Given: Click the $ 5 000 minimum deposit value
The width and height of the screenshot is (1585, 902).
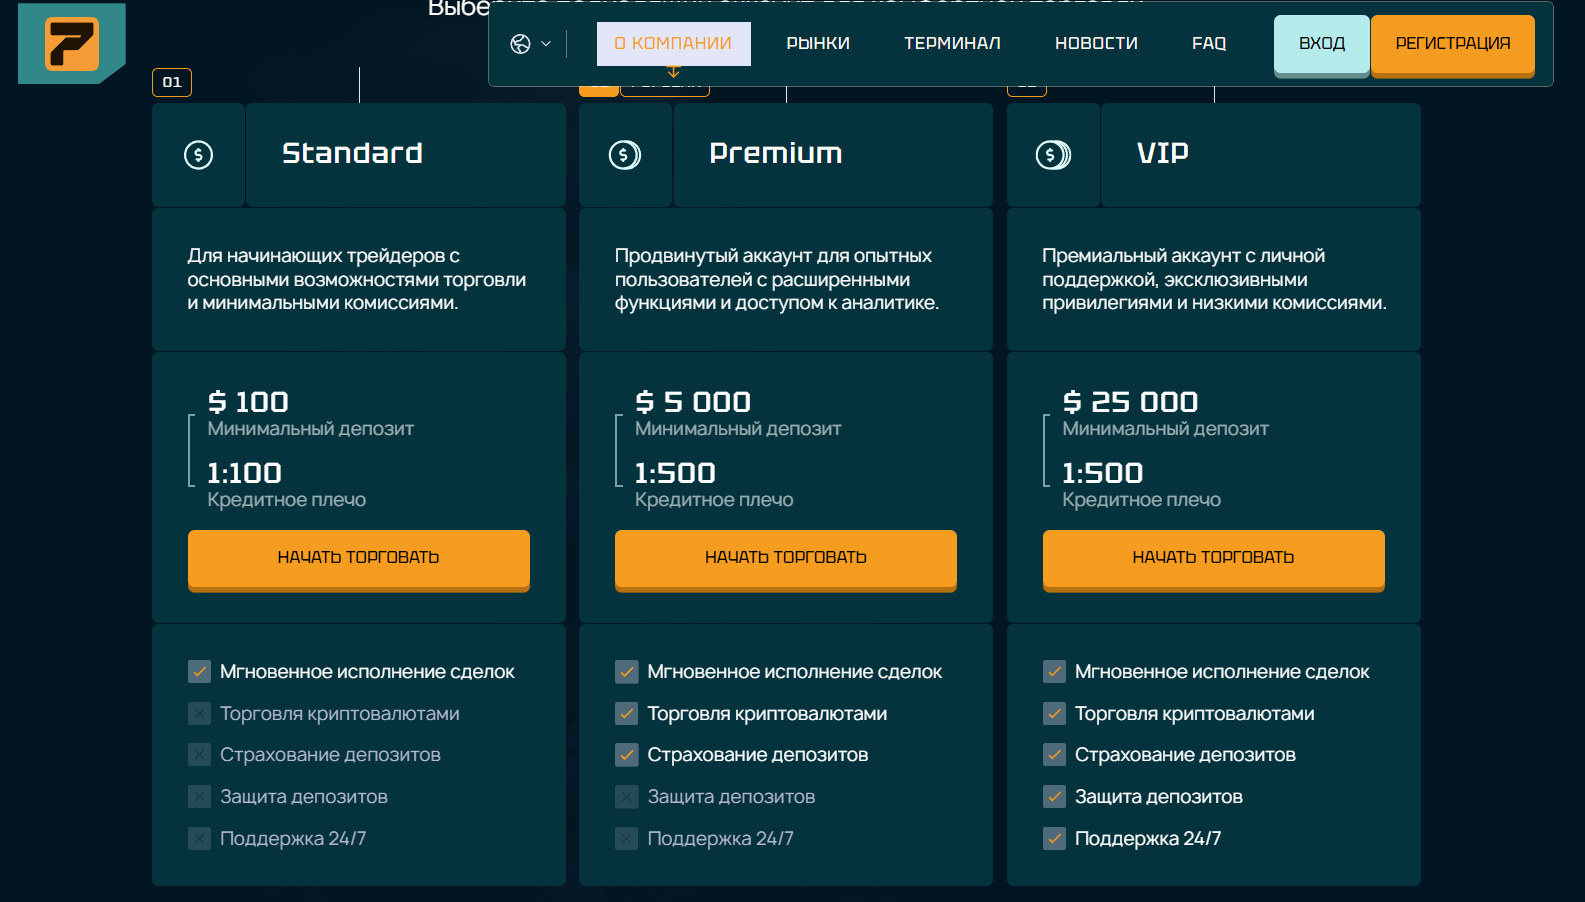Looking at the screenshot, I should pyautogui.click(x=693, y=402).
